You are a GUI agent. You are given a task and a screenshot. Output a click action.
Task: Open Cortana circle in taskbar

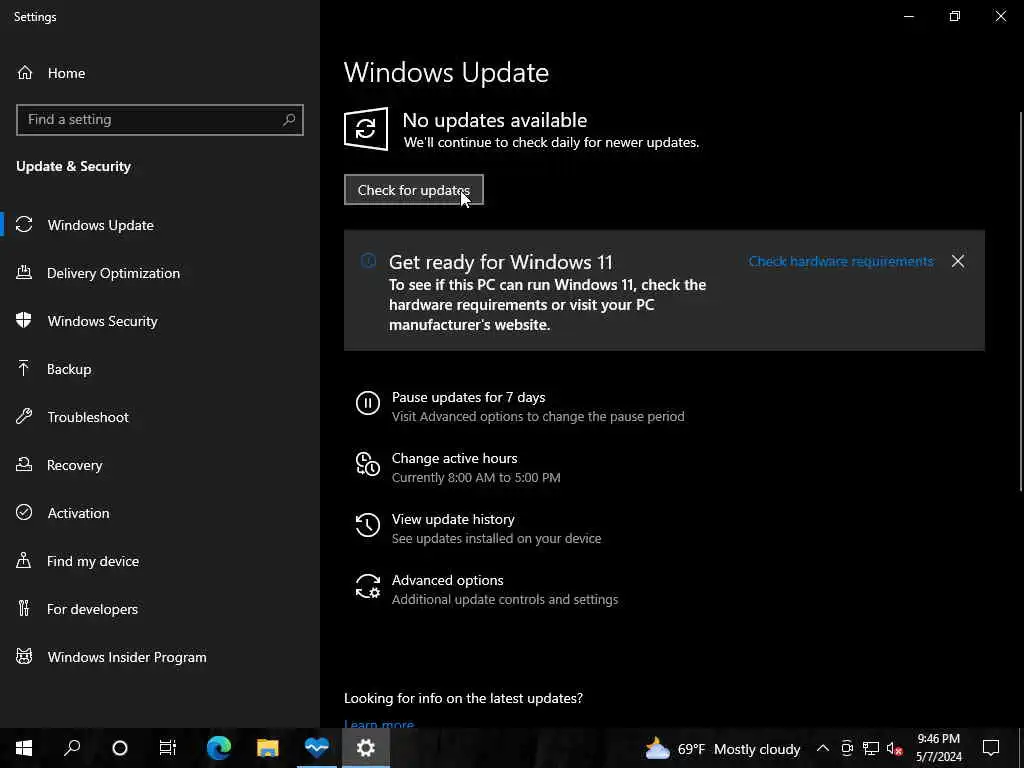point(120,748)
